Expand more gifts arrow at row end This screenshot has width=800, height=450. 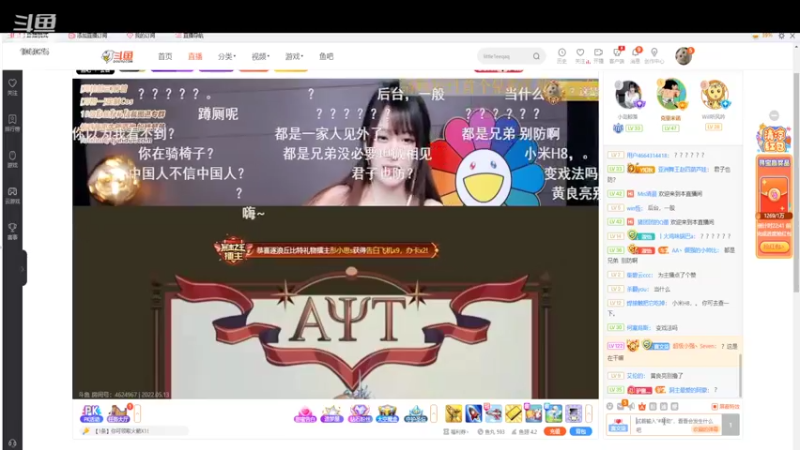pyautogui.click(x=589, y=414)
